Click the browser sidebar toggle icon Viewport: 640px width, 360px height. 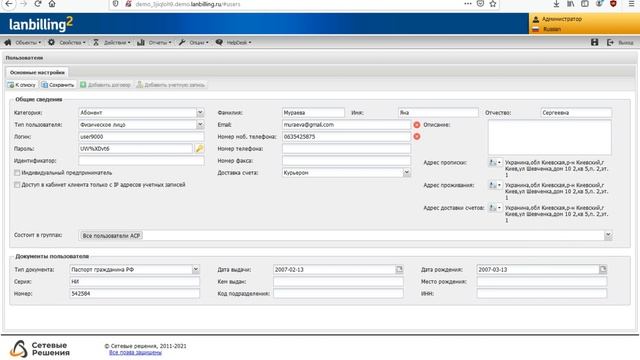(585, 4)
